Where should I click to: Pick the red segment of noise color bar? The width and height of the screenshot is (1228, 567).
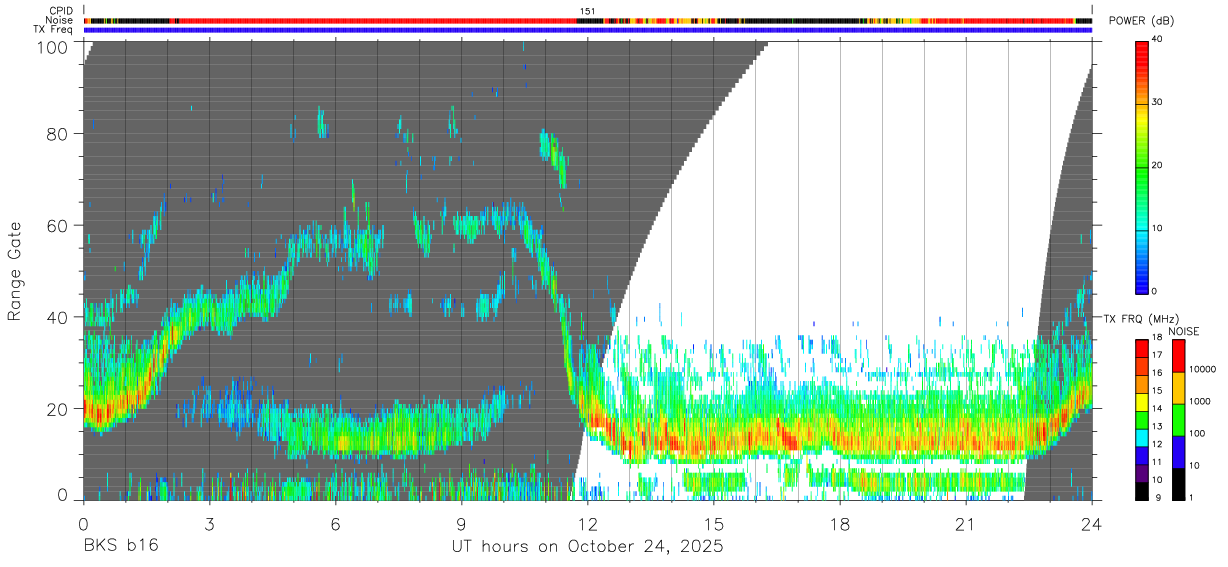[1178, 356]
